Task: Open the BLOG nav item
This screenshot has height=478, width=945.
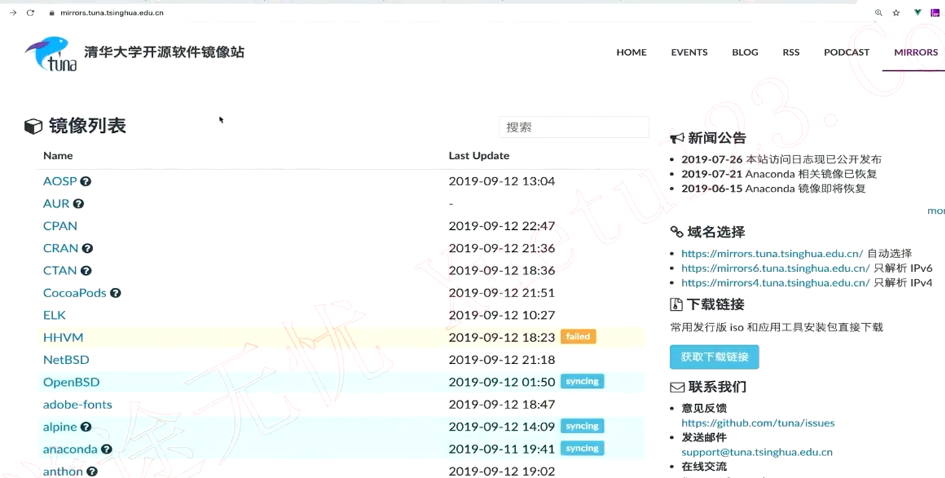Action: point(745,52)
